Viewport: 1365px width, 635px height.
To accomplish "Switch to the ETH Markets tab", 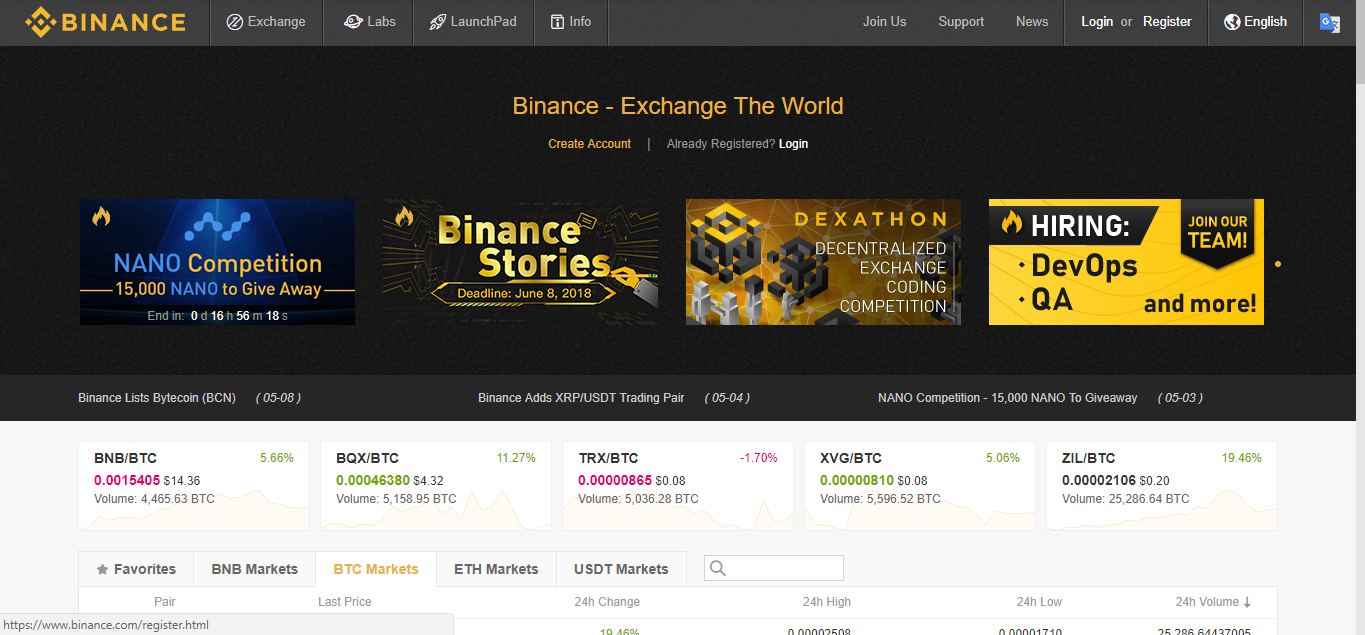I will (x=496, y=569).
